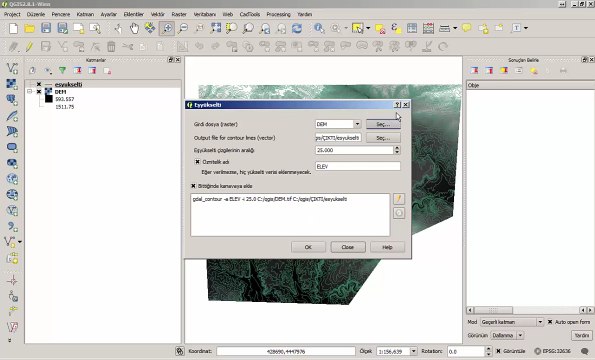Open the Vektör menu

click(x=157, y=14)
